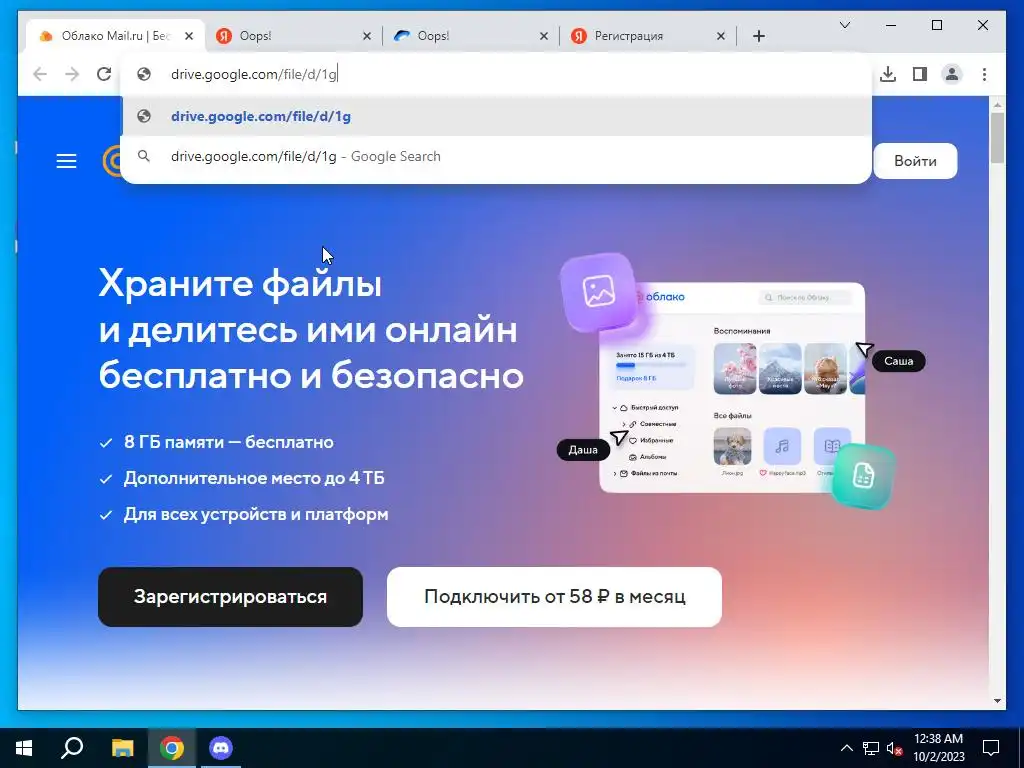
Task: Click Для всех устройств и платформ text
Action: (256, 515)
